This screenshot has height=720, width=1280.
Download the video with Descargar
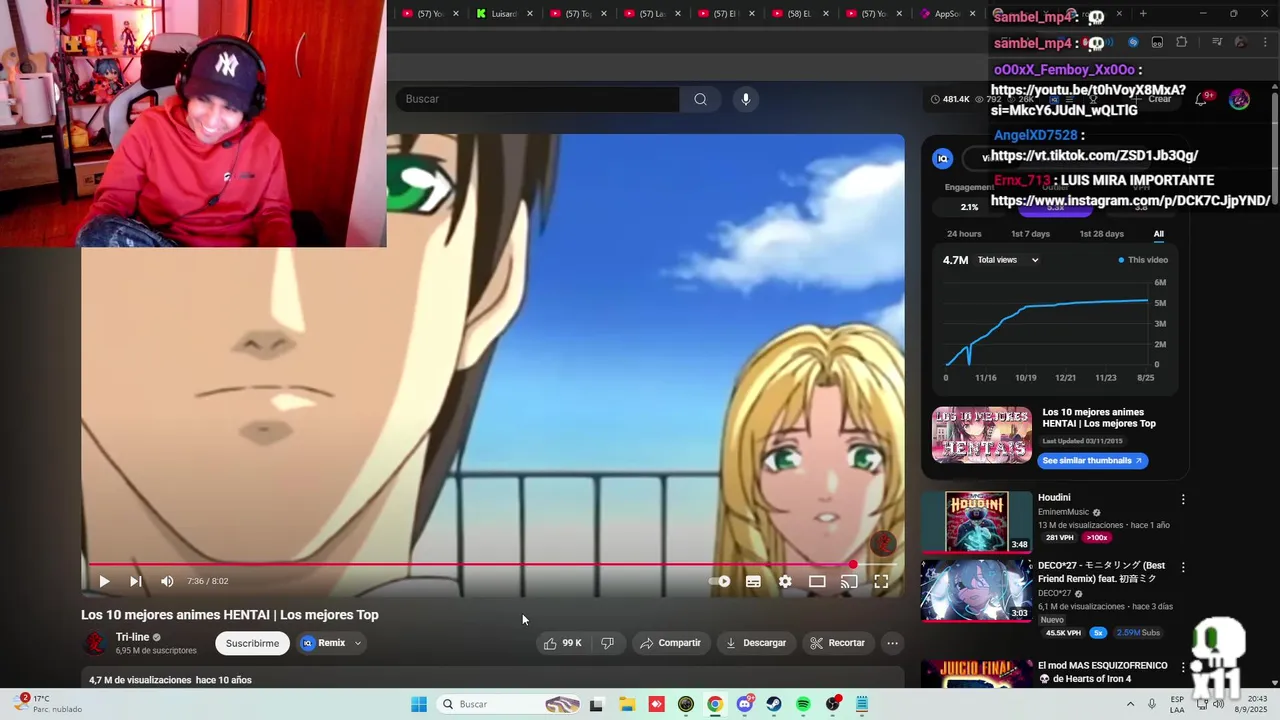pos(756,643)
